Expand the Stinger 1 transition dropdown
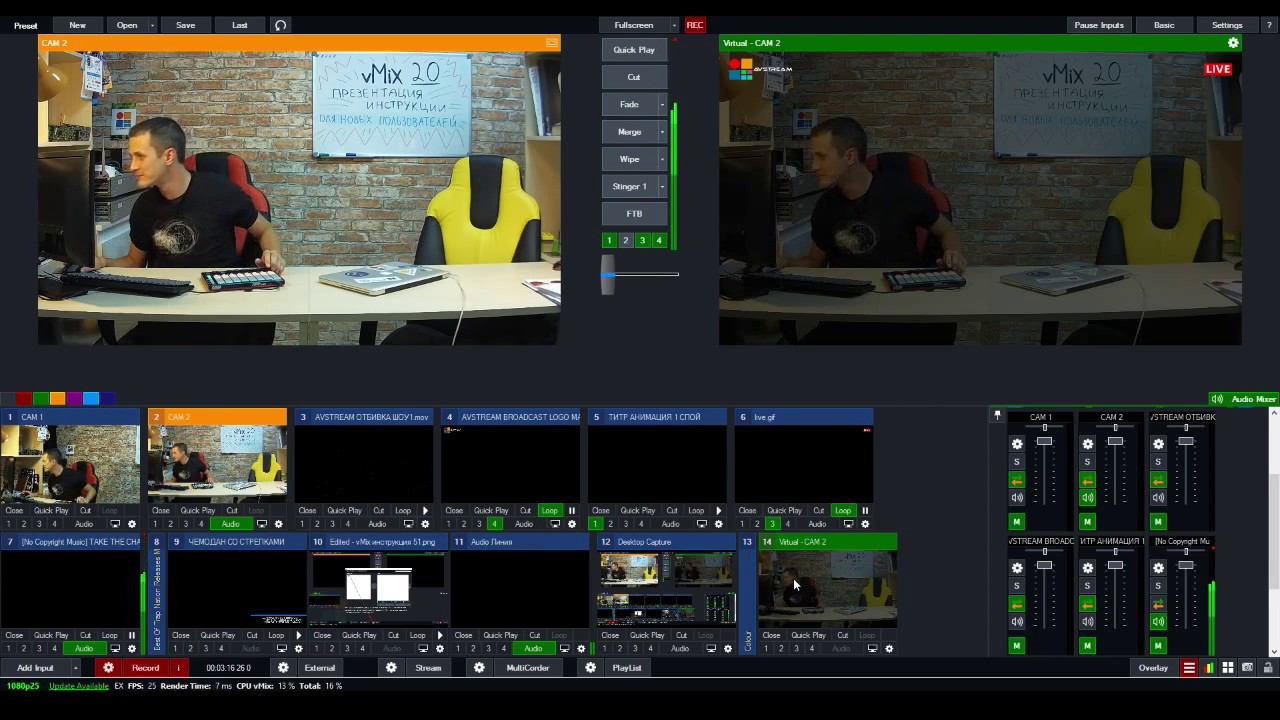The height and width of the screenshot is (720, 1280). coord(662,186)
